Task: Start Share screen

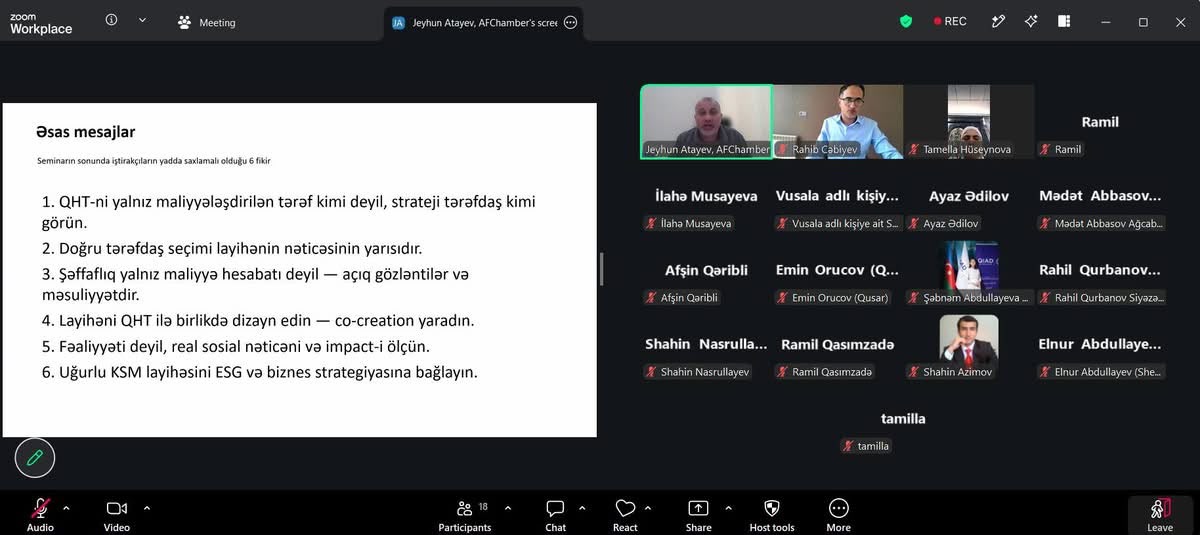Action: (699, 513)
